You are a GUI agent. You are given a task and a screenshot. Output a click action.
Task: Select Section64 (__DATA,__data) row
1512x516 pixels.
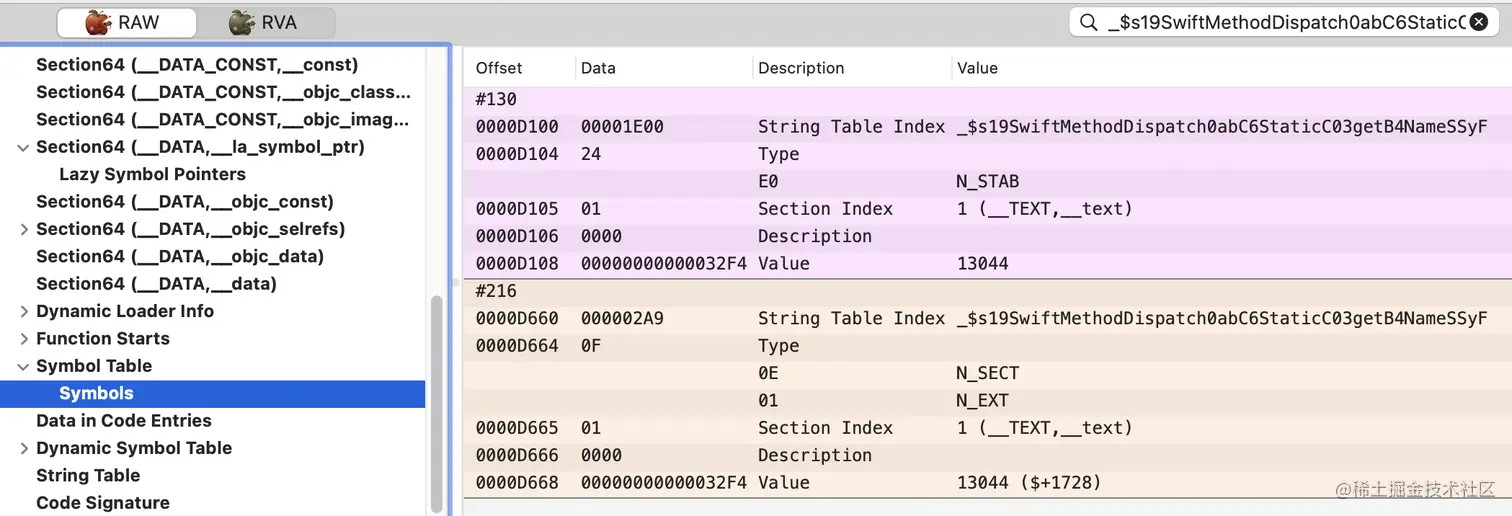pos(212,284)
